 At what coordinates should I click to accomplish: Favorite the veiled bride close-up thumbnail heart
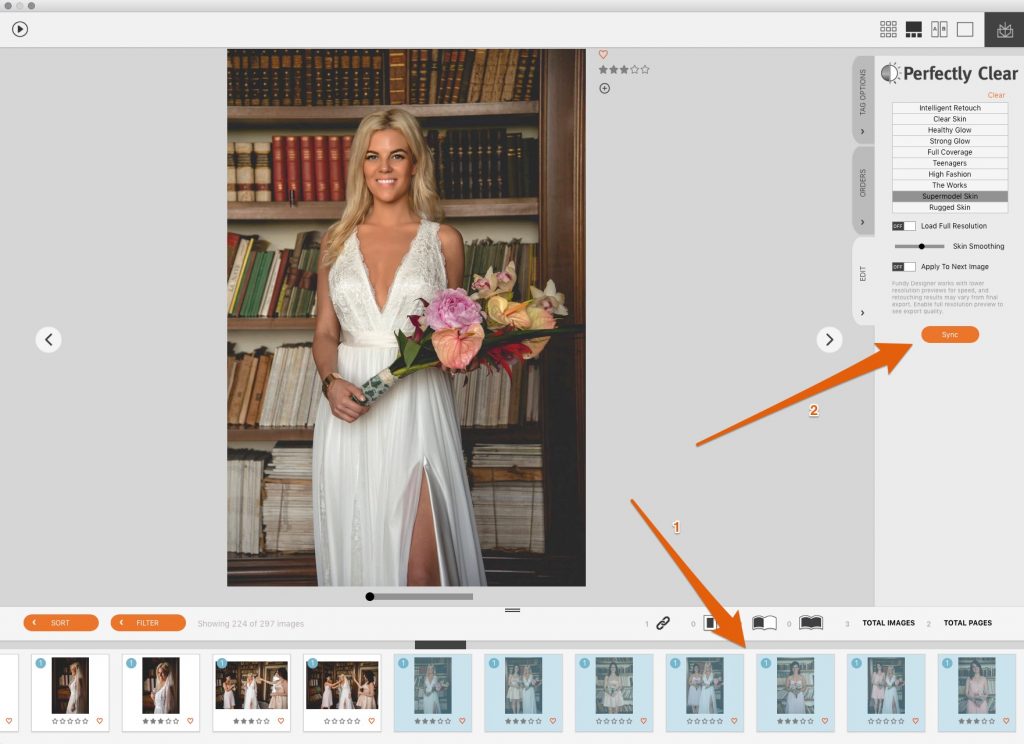pos(190,721)
